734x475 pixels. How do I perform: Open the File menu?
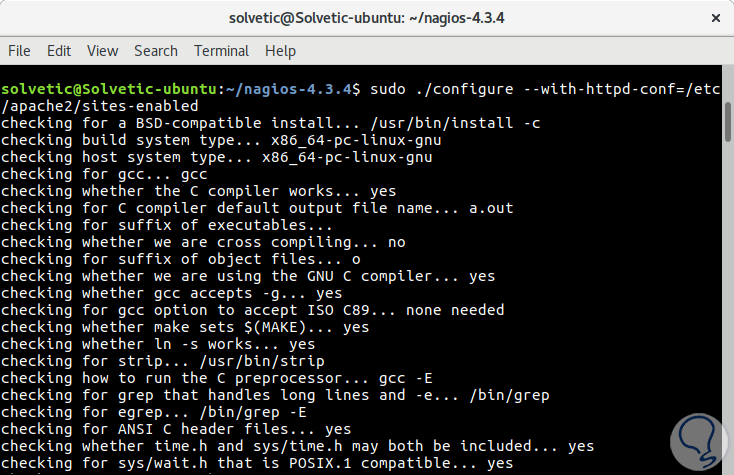(x=19, y=50)
